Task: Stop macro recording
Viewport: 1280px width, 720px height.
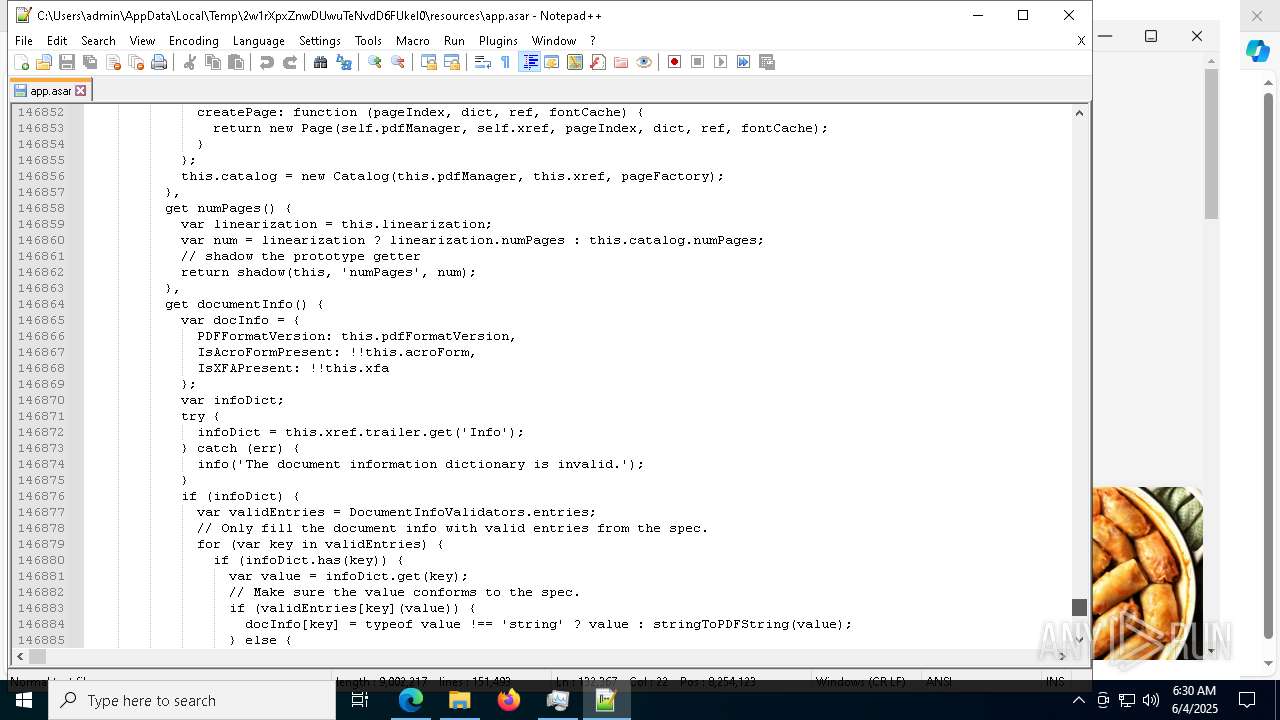Action: click(698, 62)
